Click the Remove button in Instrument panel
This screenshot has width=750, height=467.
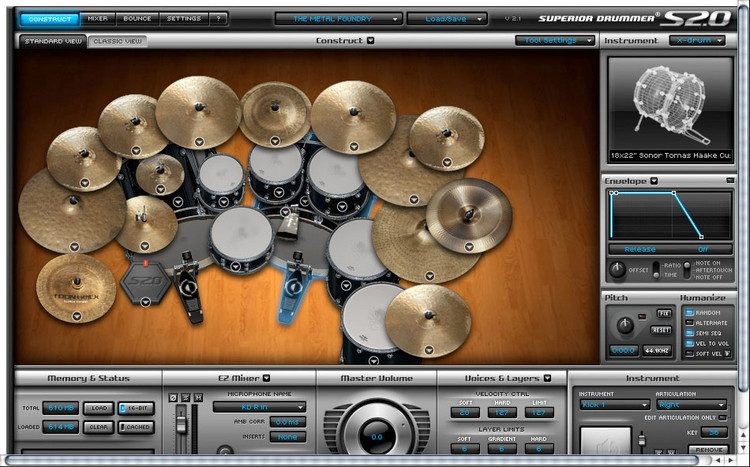[x=708, y=449]
